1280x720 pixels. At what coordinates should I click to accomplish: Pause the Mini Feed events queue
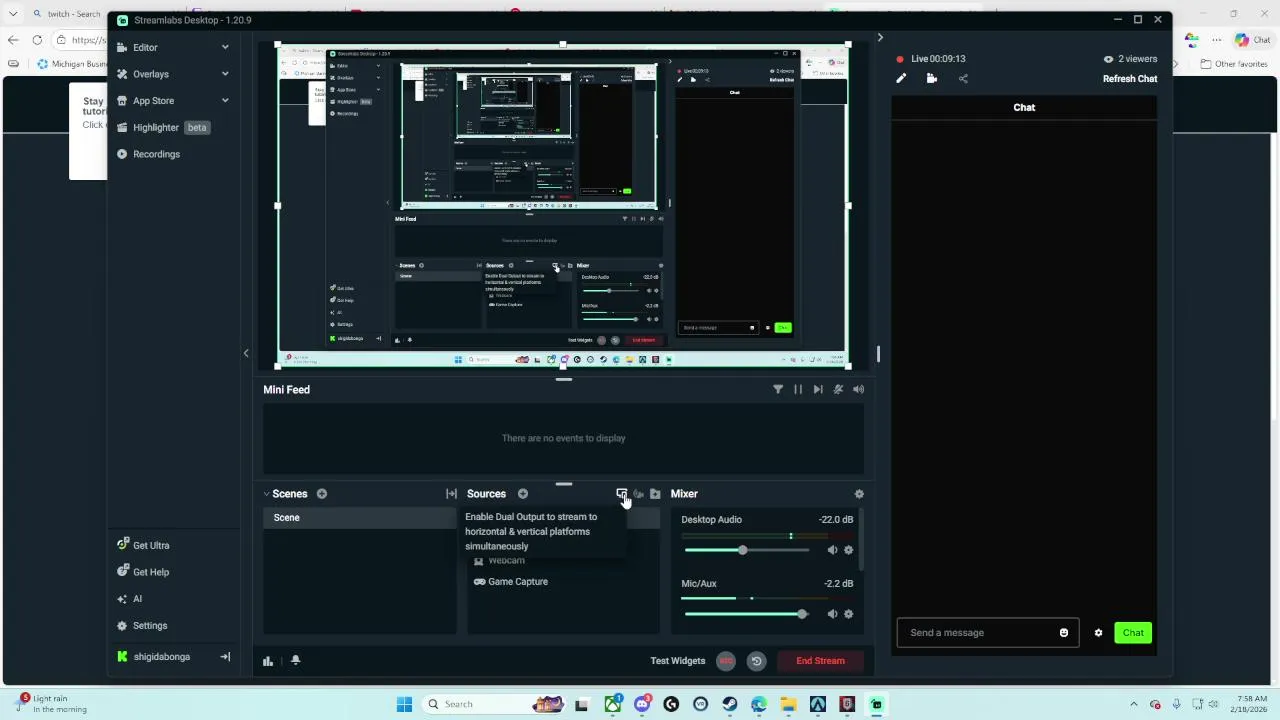tap(798, 390)
